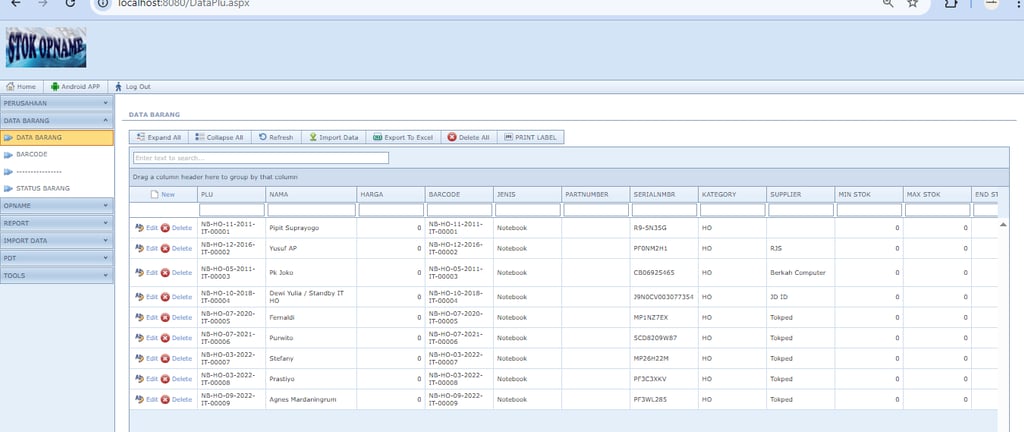Click the Log Out person icon
Image resolution: width=1024 pixels, height=432 pixels.
119,87
